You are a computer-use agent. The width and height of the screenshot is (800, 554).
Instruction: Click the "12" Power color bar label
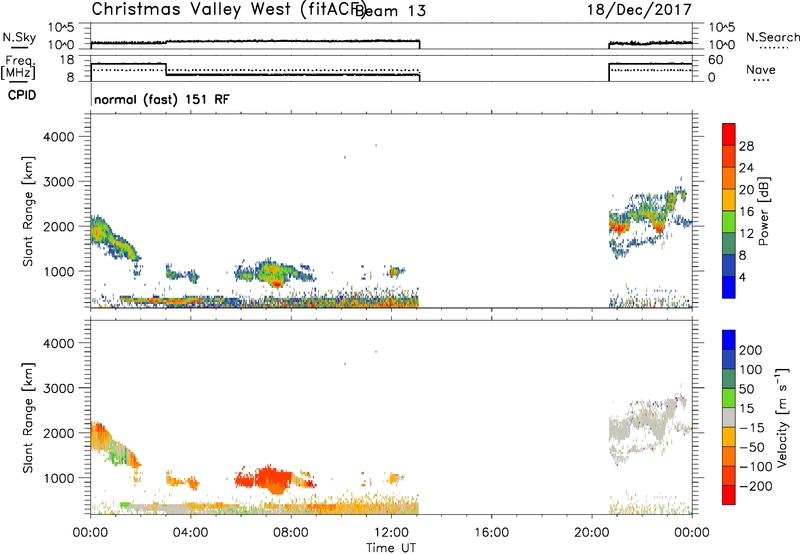coord(746,234)
